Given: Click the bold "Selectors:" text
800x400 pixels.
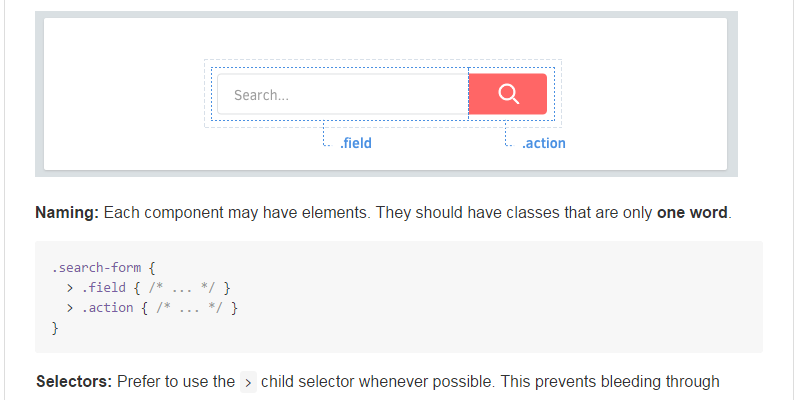Looking at the screenshot, I should [74, 382].
